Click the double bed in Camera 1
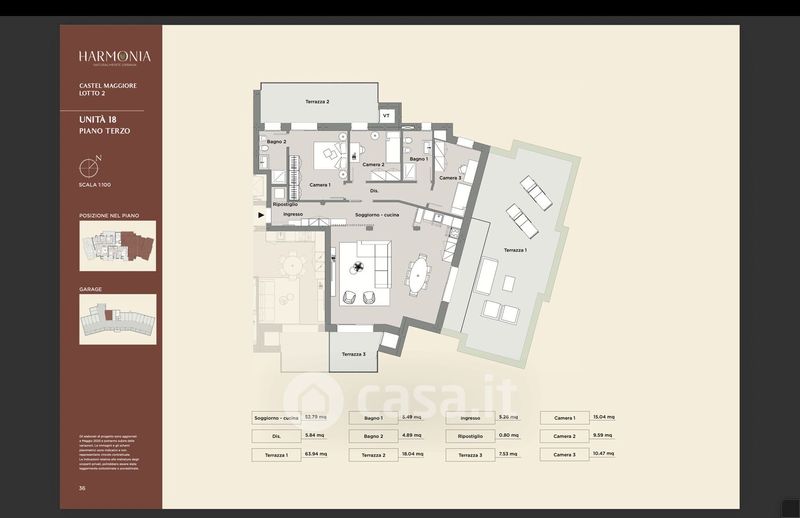Viewport: 800px width, 518px height. [x=327, y=157]
